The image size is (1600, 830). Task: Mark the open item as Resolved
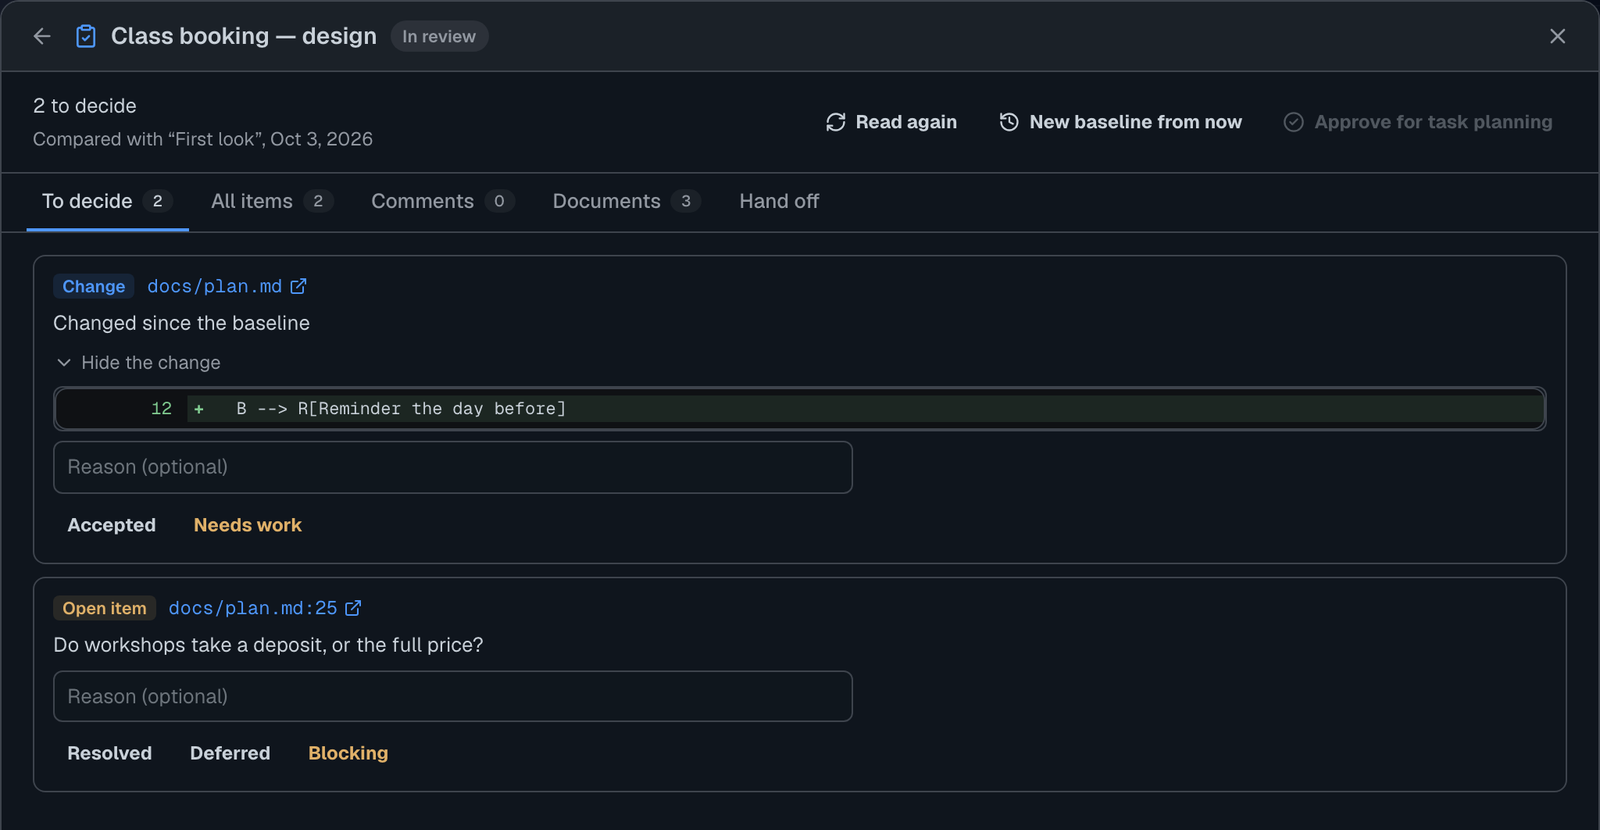click(110, 753)
